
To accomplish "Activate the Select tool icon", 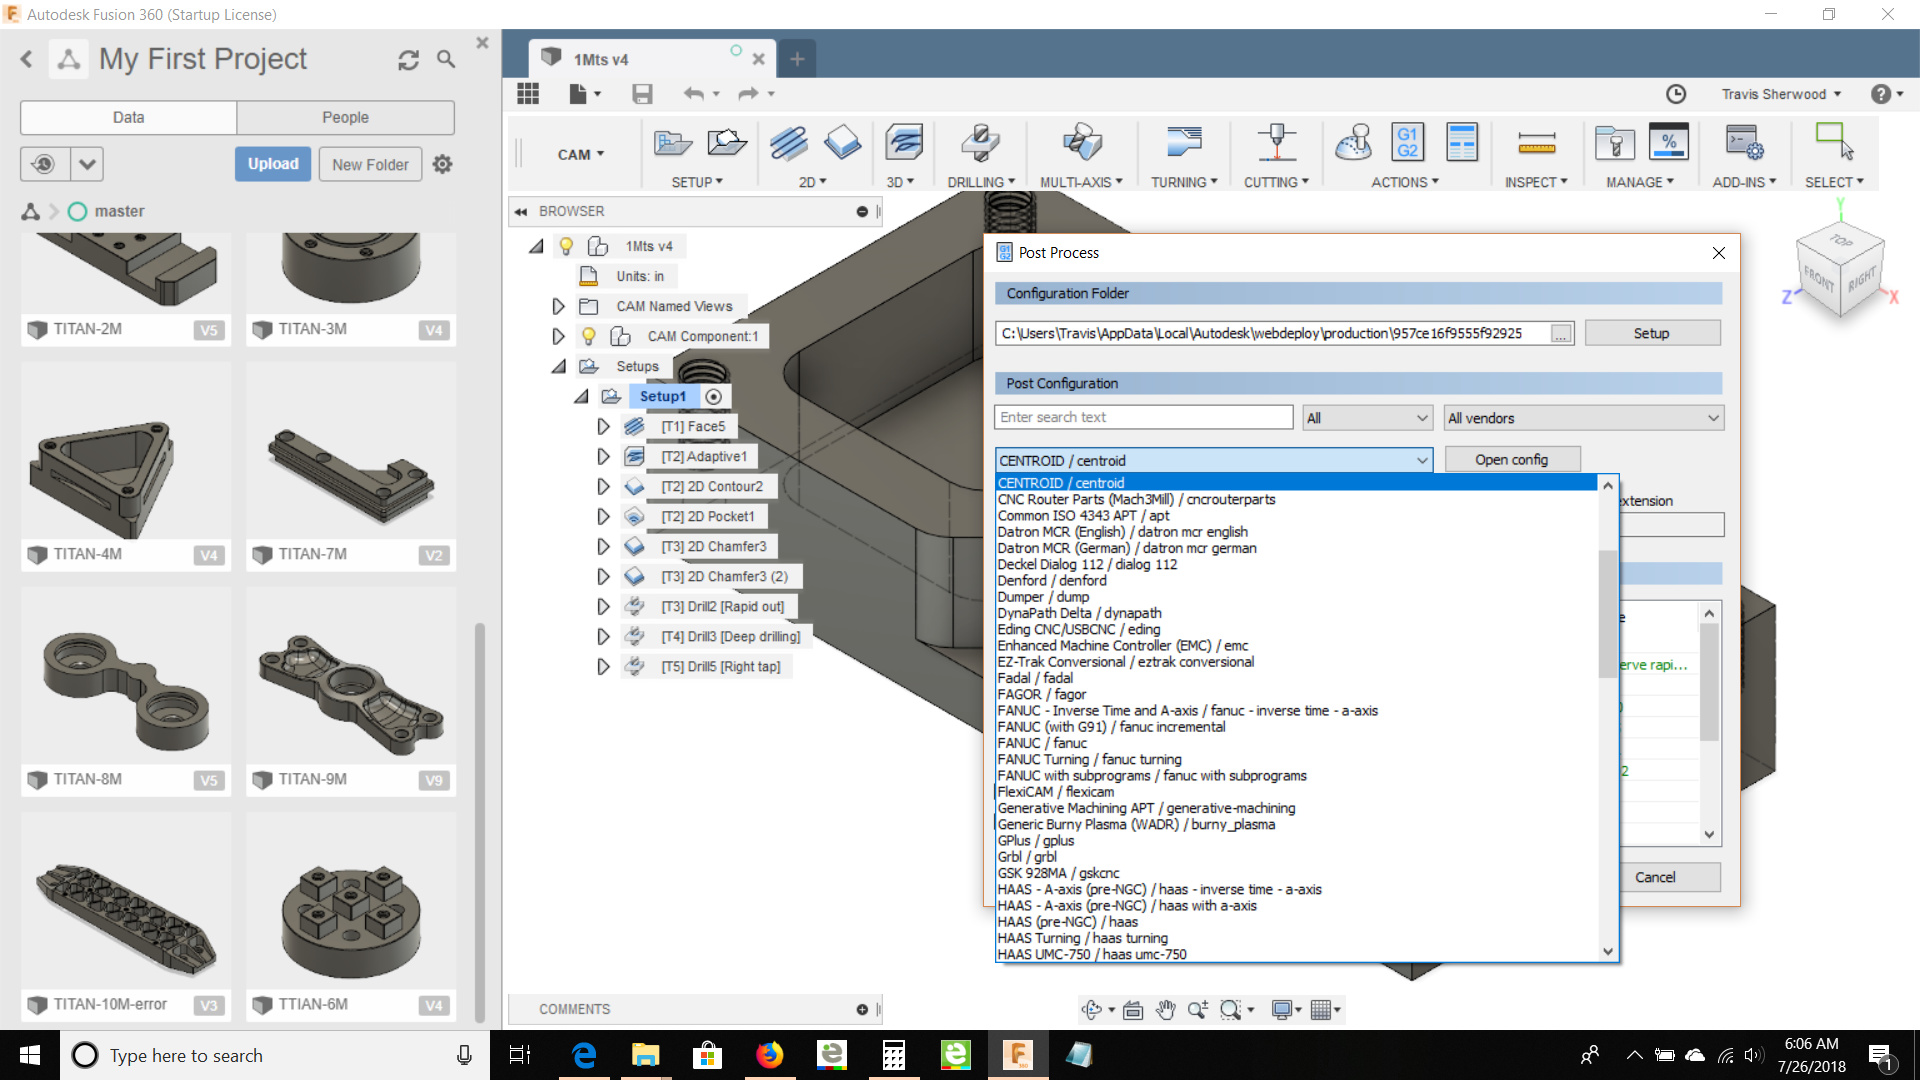I will [1834, 142].
